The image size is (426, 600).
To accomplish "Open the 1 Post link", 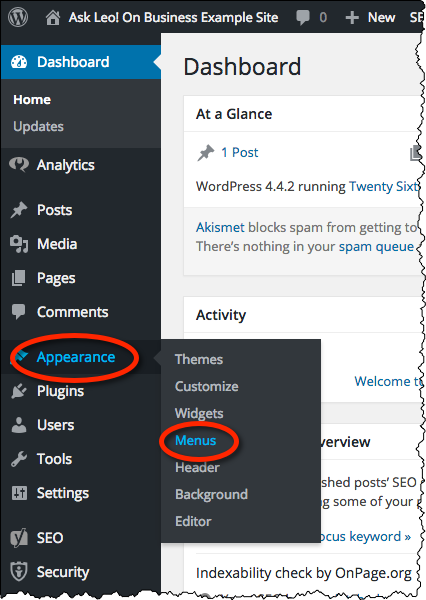I will 240,152.
